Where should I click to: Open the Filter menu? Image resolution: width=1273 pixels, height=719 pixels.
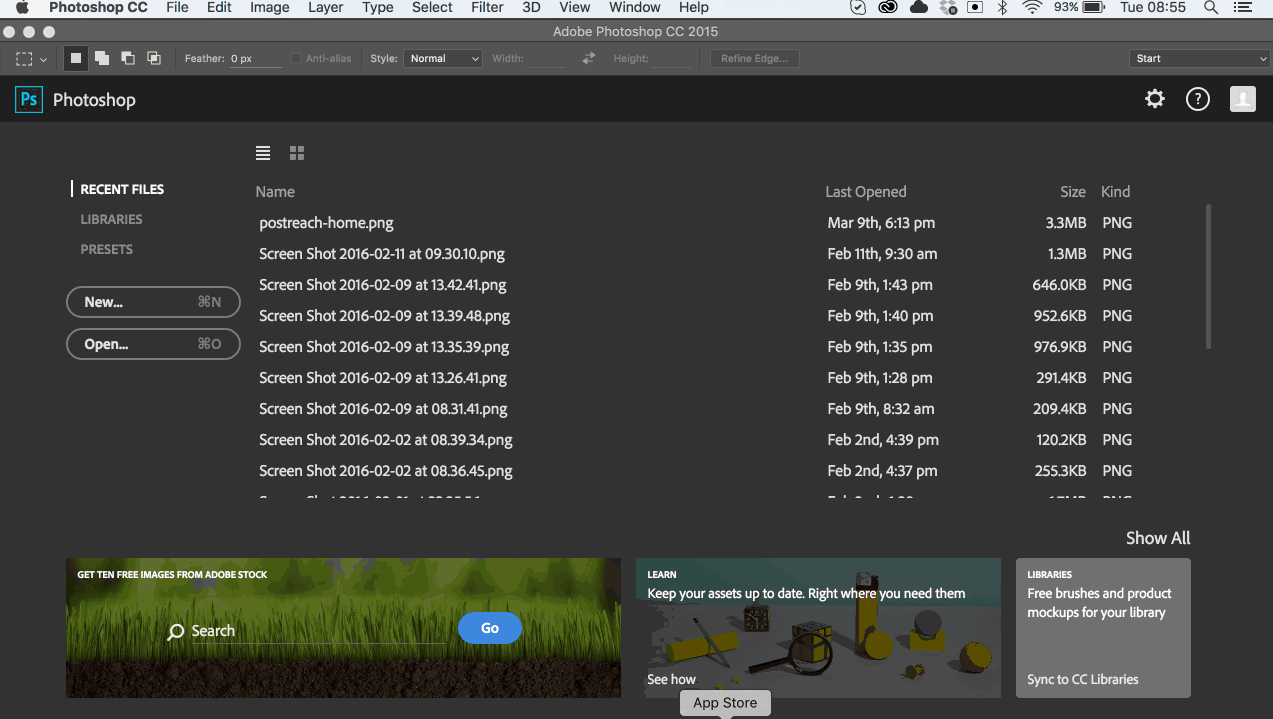pyautogui.click(x=486, y=8)
